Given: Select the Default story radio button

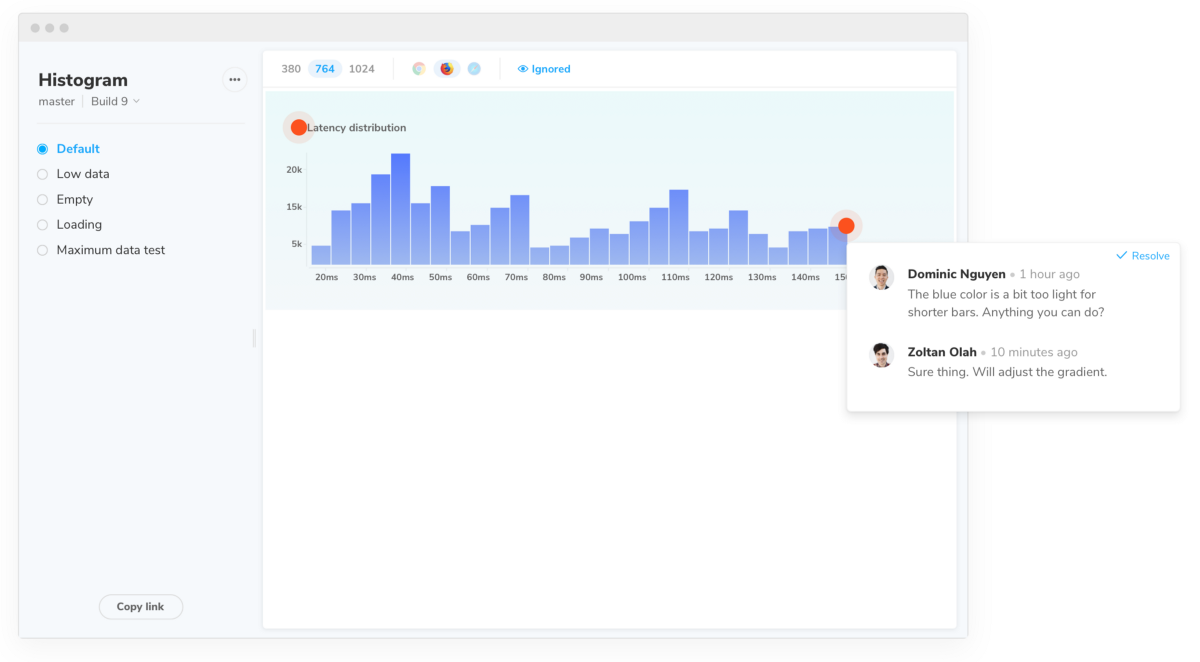Looking at the screenshot, I should (43, 149).
